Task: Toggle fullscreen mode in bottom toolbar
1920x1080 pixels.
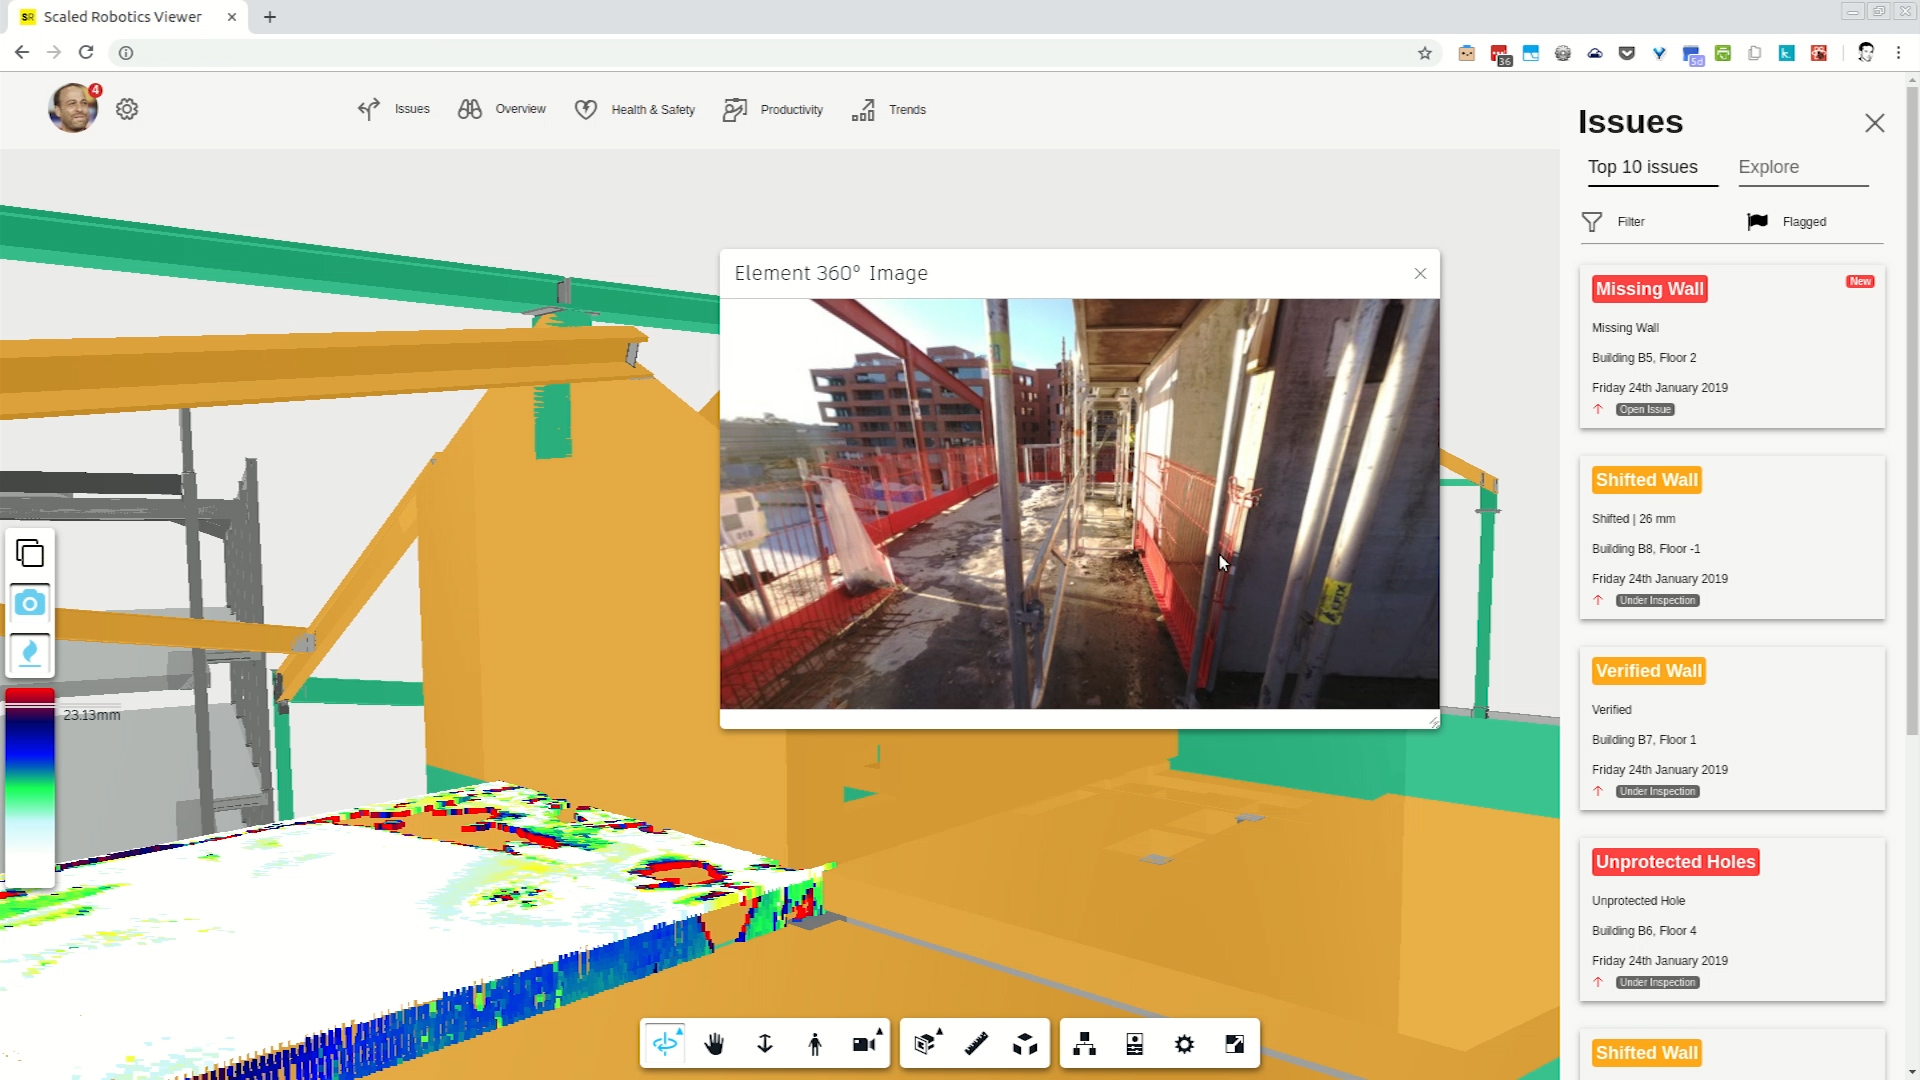Action: tap(1235, 1044)
